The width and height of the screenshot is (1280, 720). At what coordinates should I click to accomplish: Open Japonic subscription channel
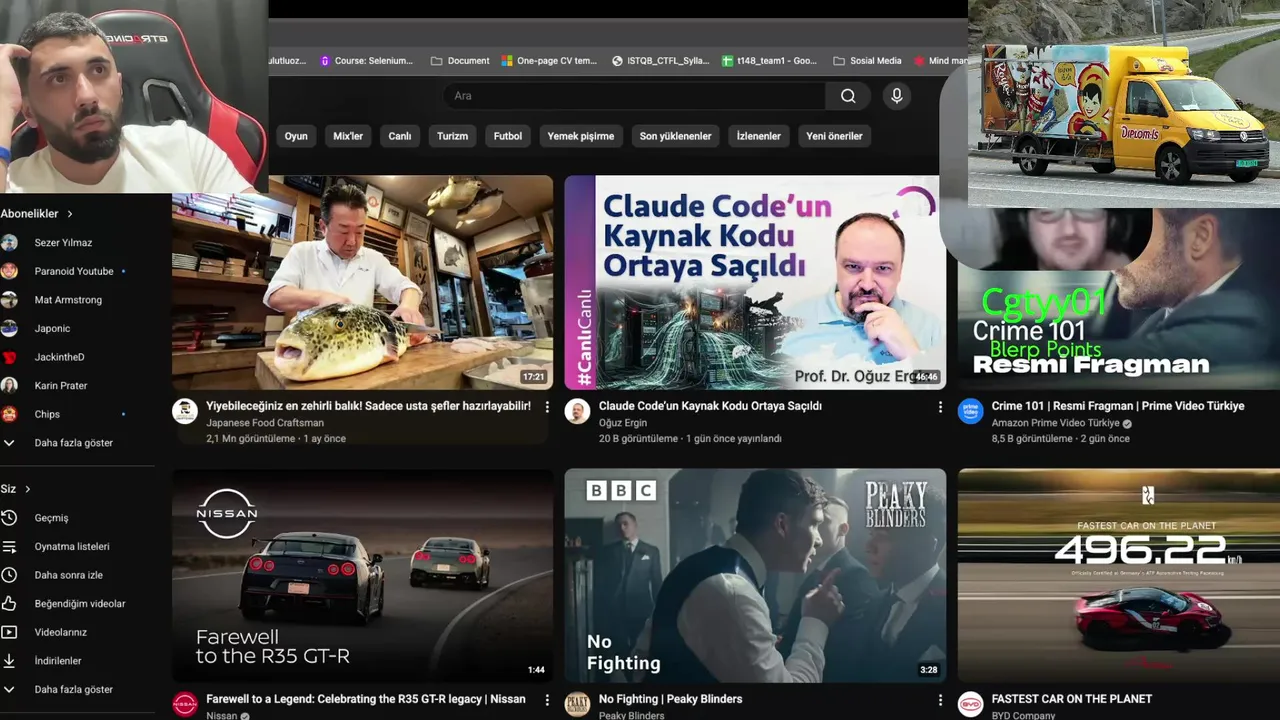[52, 328]
